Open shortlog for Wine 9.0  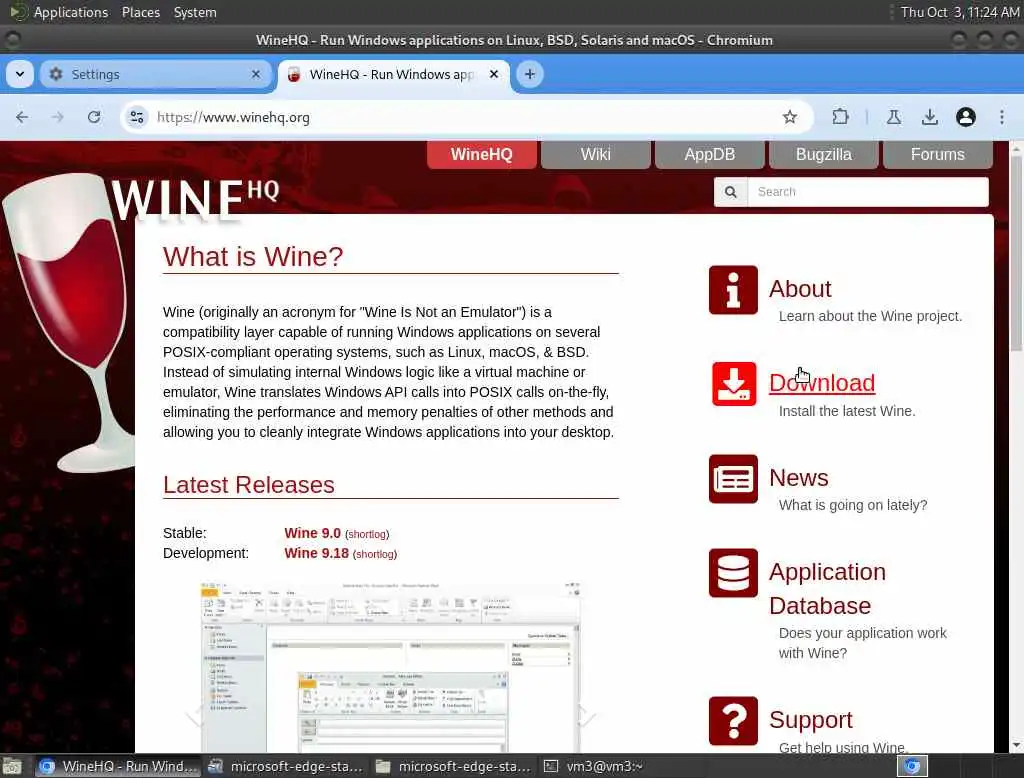point(367,534)
